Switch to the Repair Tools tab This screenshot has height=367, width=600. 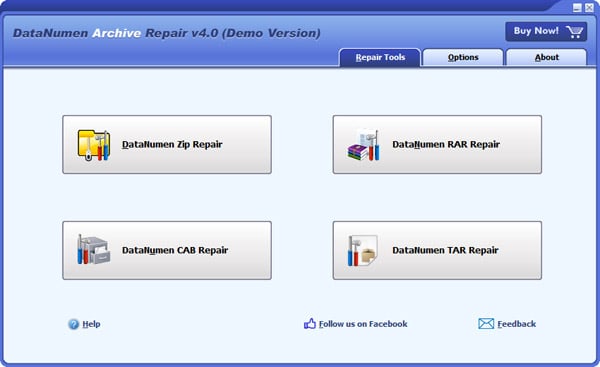tap(380, 57)
